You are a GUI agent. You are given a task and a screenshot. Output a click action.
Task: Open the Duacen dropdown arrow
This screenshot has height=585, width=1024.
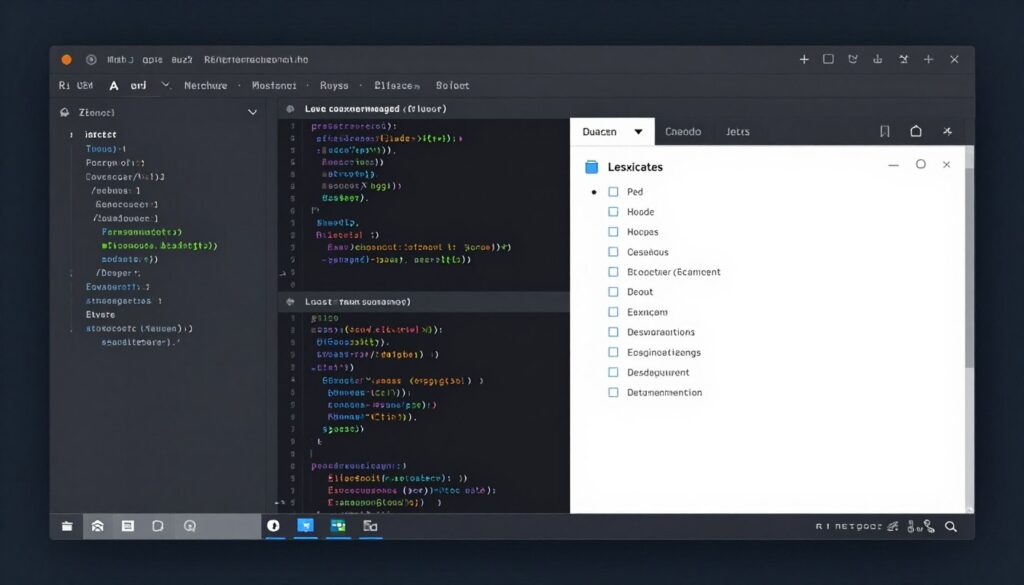[638, 132]
